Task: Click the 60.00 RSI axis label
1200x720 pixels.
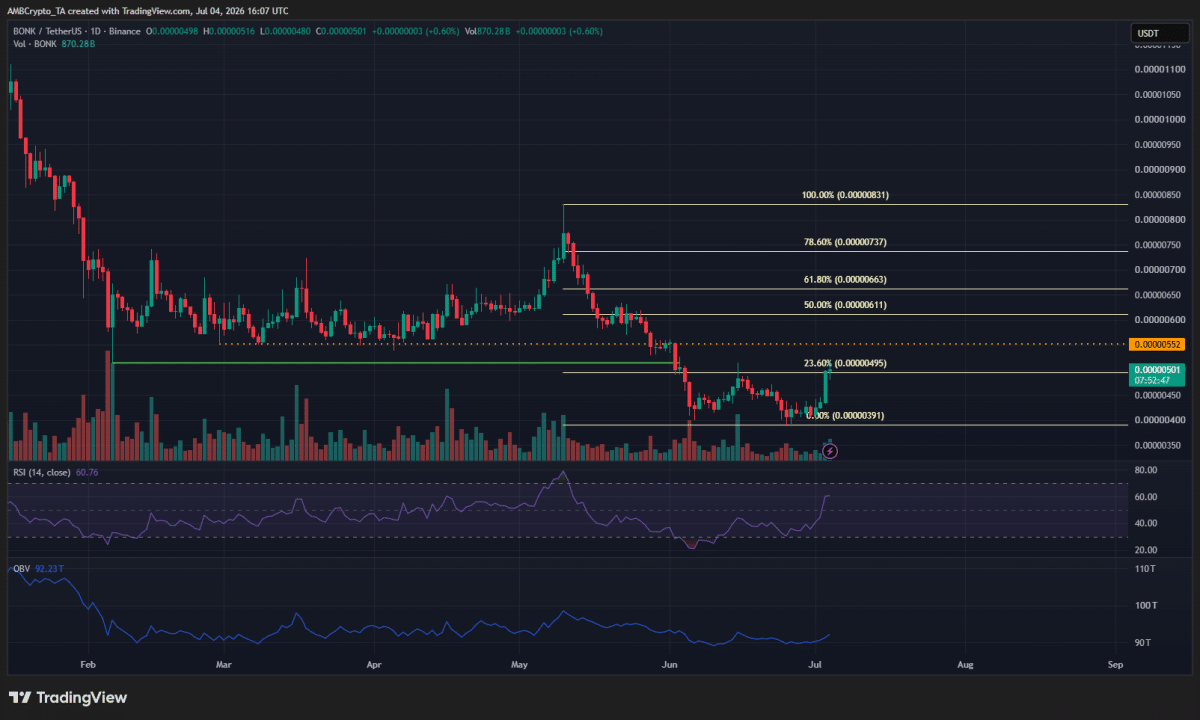Action: coord(1146,497)
